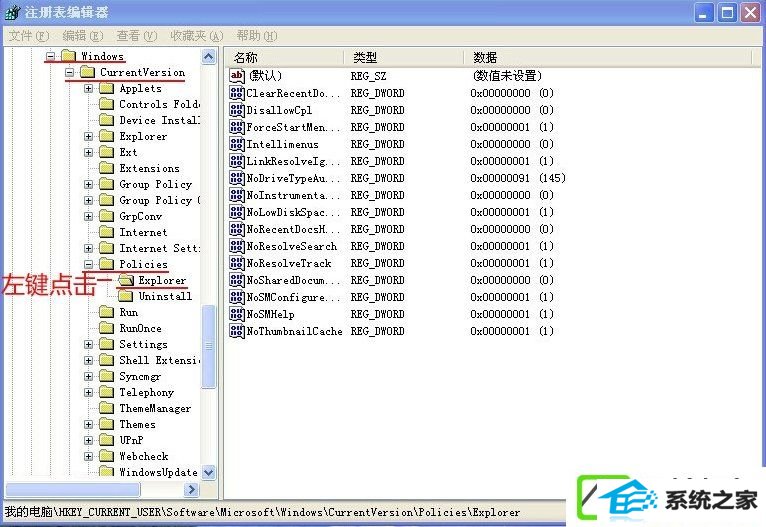Expand the Themes key
Image resolution: width=766 pixels, height=527 pixels.
pos(88,424)
